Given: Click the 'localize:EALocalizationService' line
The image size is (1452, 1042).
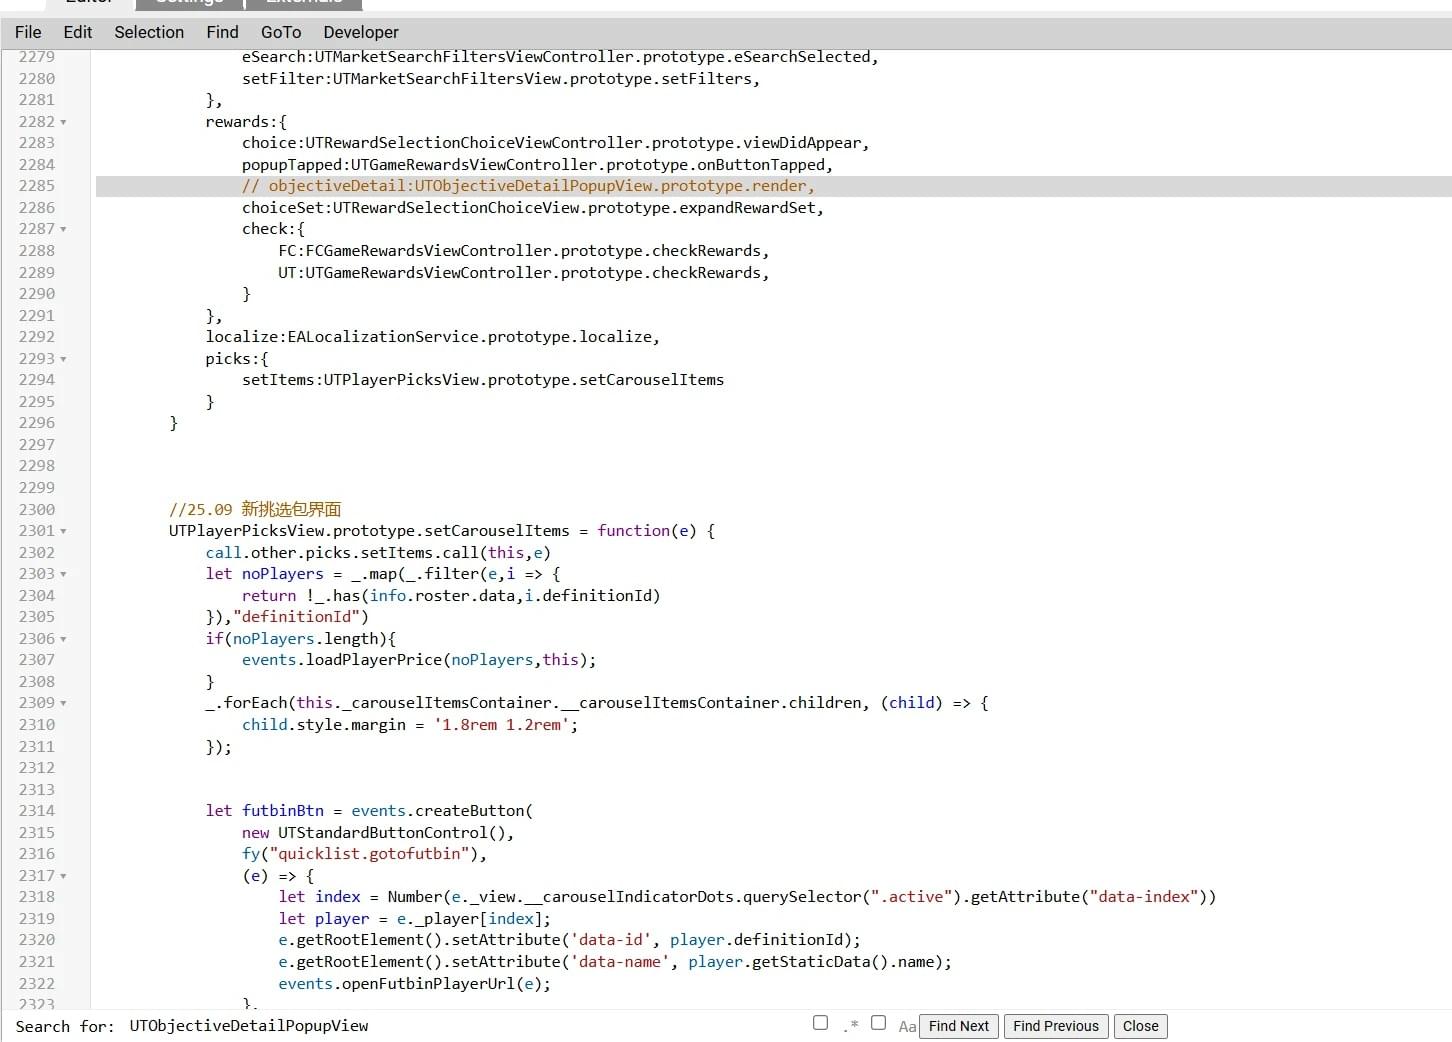Looking at the screenshot, I should pyautogui.click(x=432, y=337).
